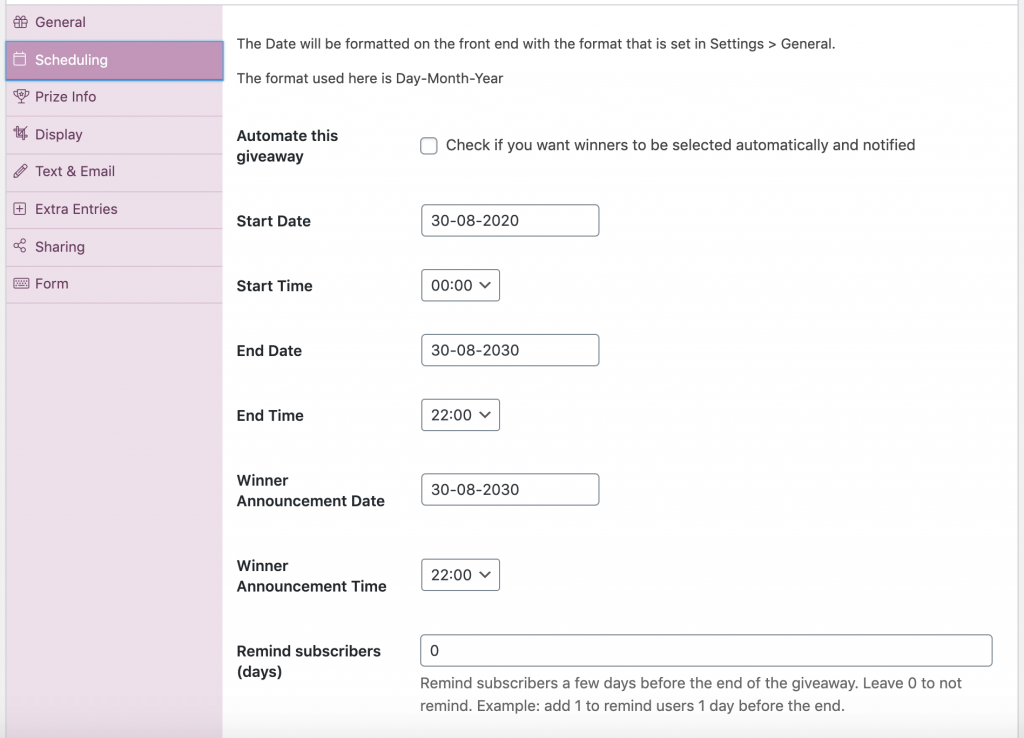Edit the Winner Announcement Date field

tap(510, 490)
